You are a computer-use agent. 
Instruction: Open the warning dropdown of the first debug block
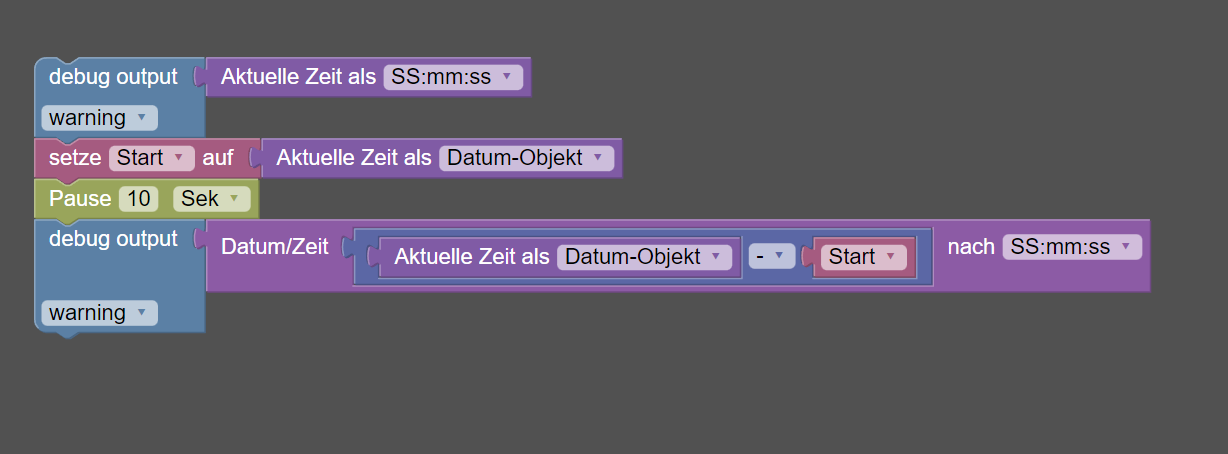(99, 118)
